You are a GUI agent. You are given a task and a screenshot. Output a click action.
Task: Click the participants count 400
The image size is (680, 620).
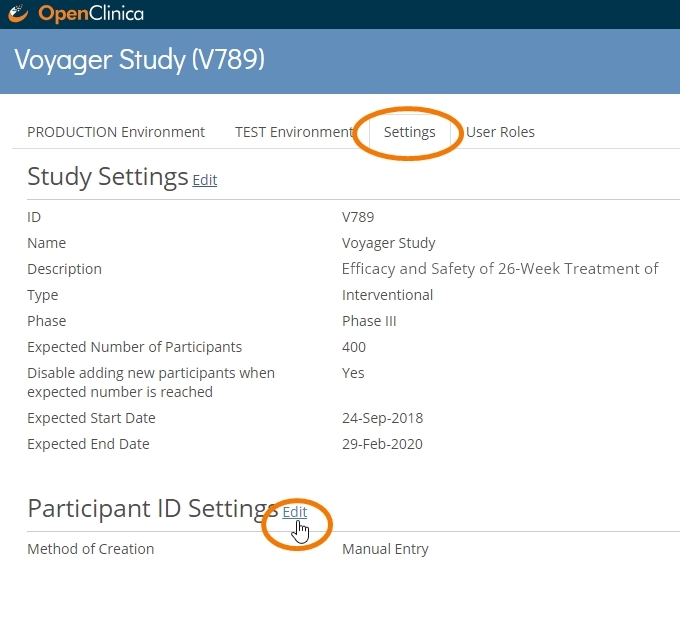pos(354,347)
